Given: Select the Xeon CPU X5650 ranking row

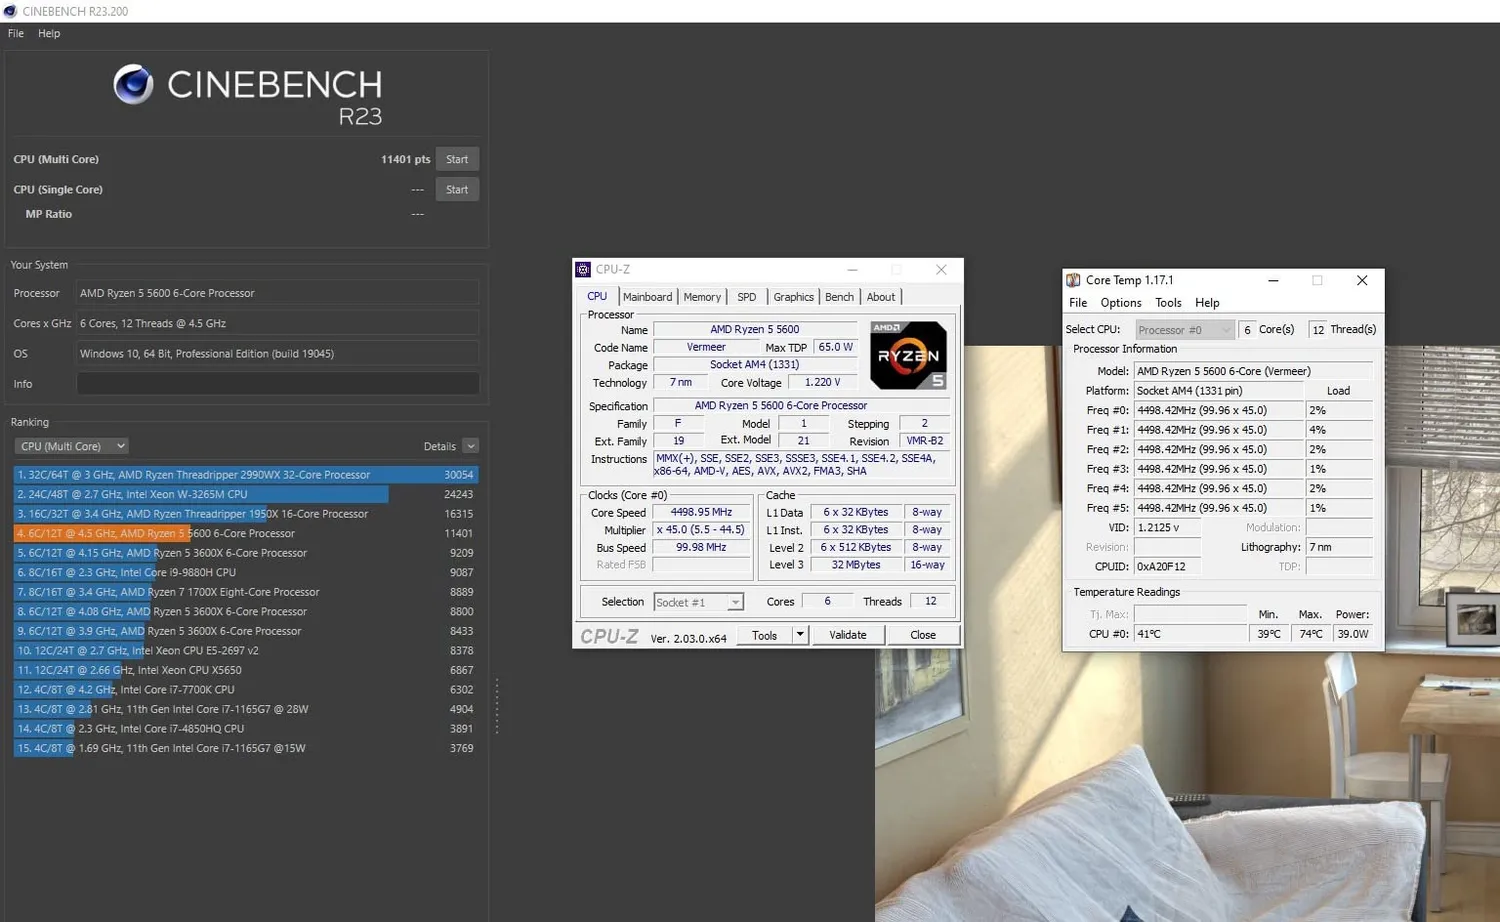Looking at the screenshot, I should coord(246,670).
